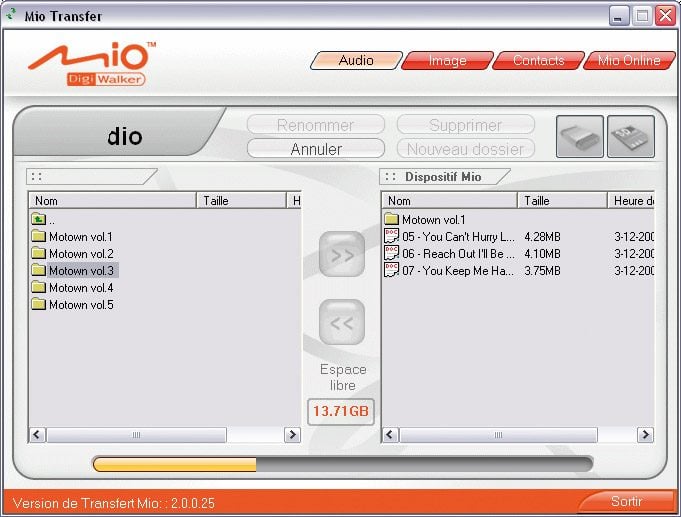681x517 pixels.
Task: Click the right arrow of the left pane scrollbar
Action: [292, 434]
